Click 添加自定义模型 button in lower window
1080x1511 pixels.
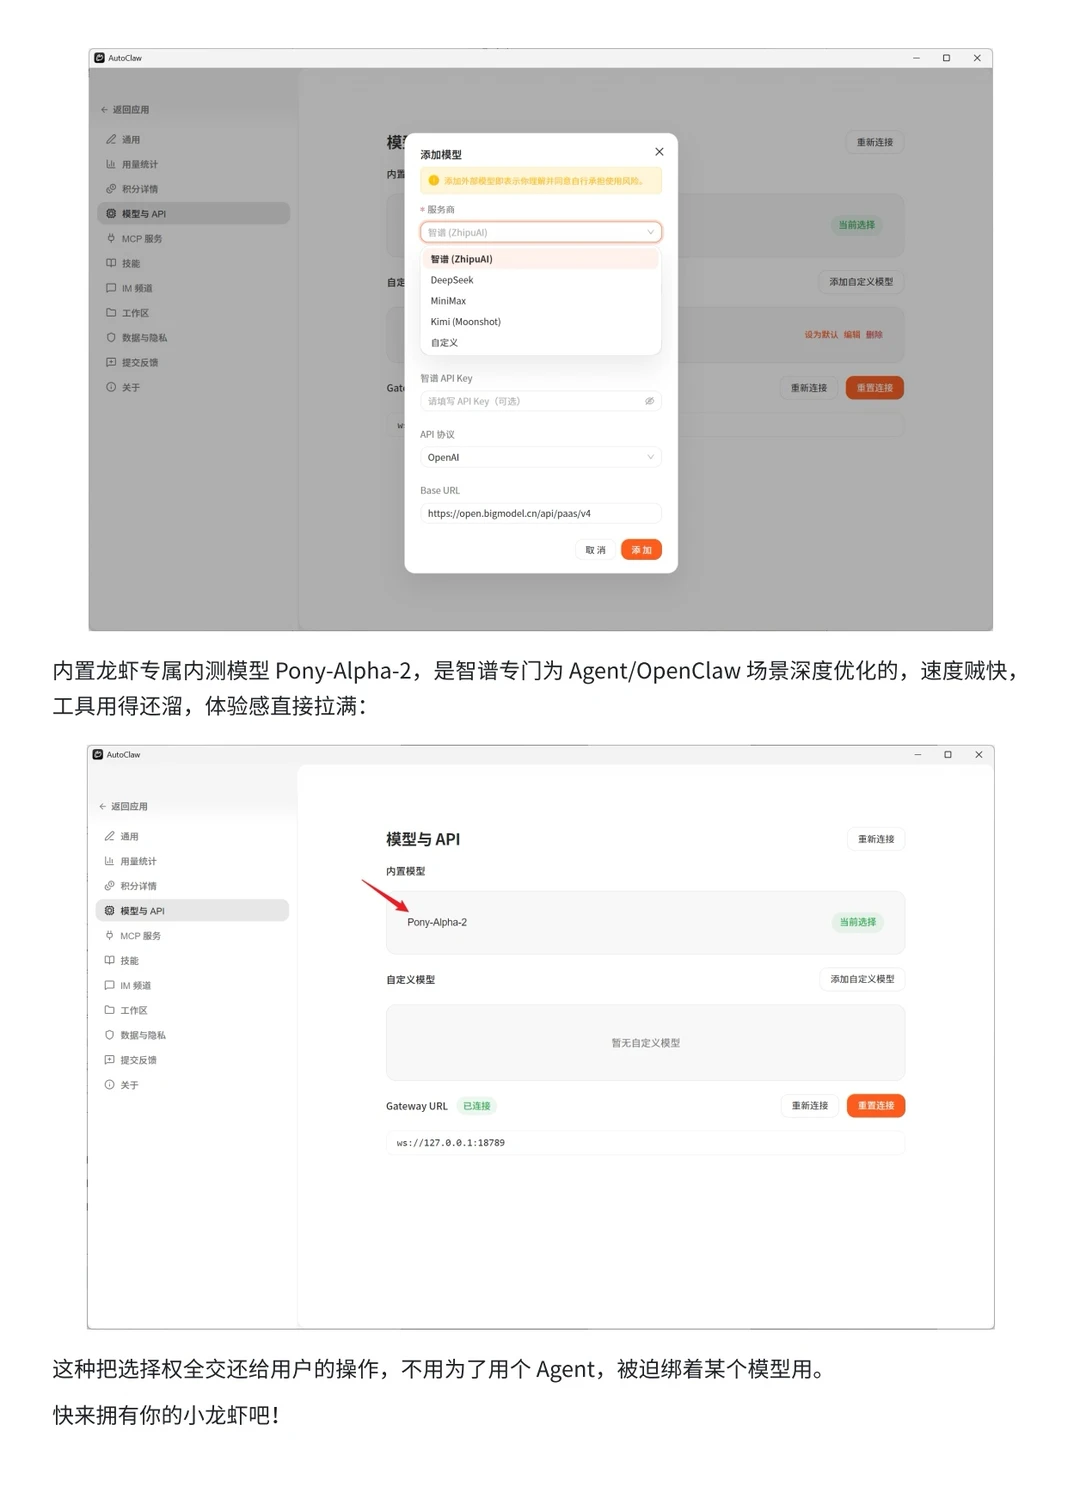tap(862, 979)
